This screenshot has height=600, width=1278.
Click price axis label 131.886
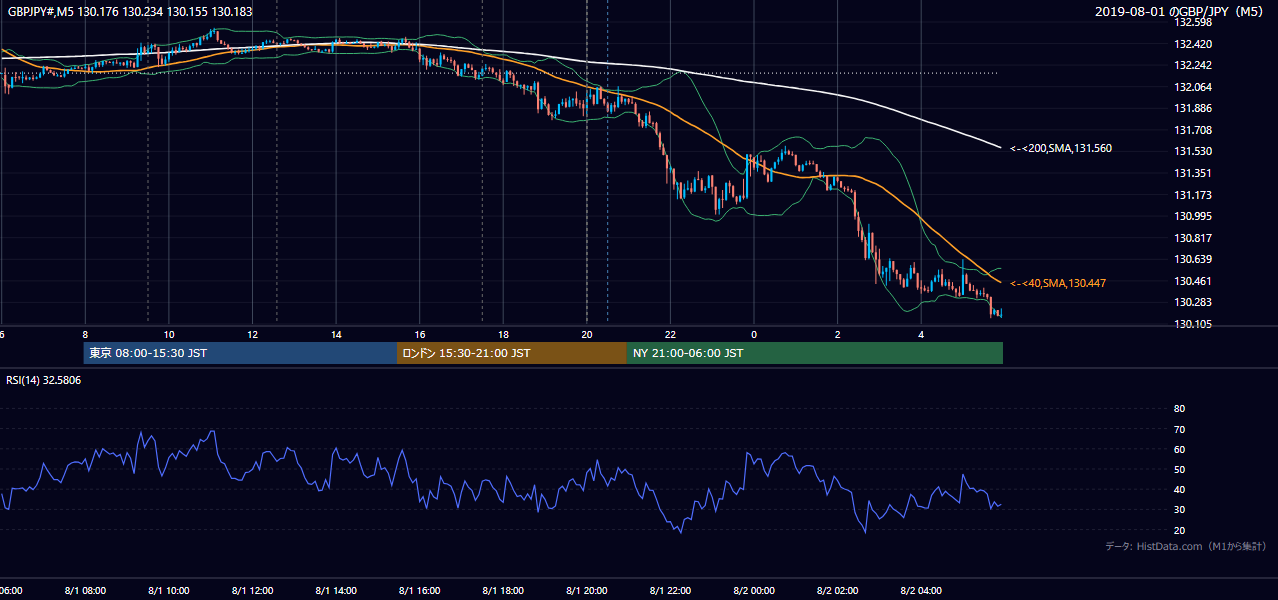coord(1192,108)
